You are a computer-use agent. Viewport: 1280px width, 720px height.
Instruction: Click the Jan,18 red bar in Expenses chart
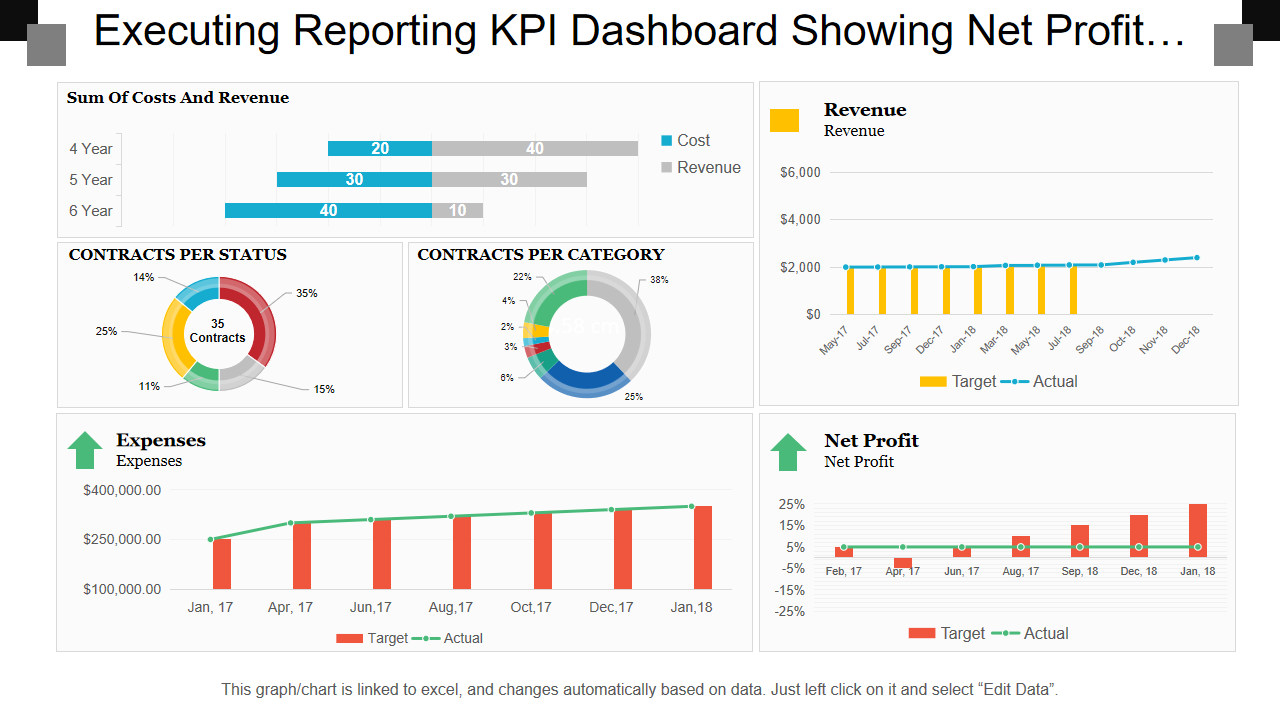[x=703, y=547]
